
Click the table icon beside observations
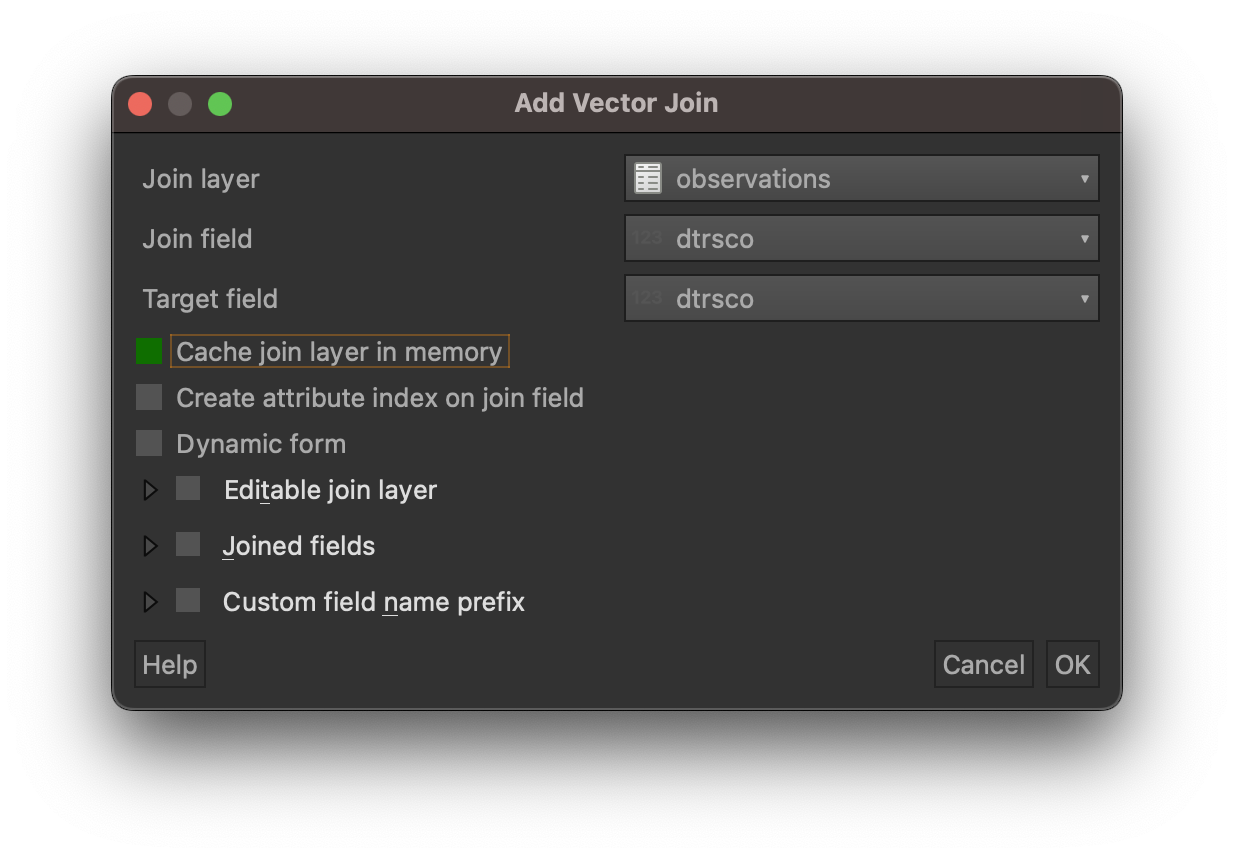point(648,179)
